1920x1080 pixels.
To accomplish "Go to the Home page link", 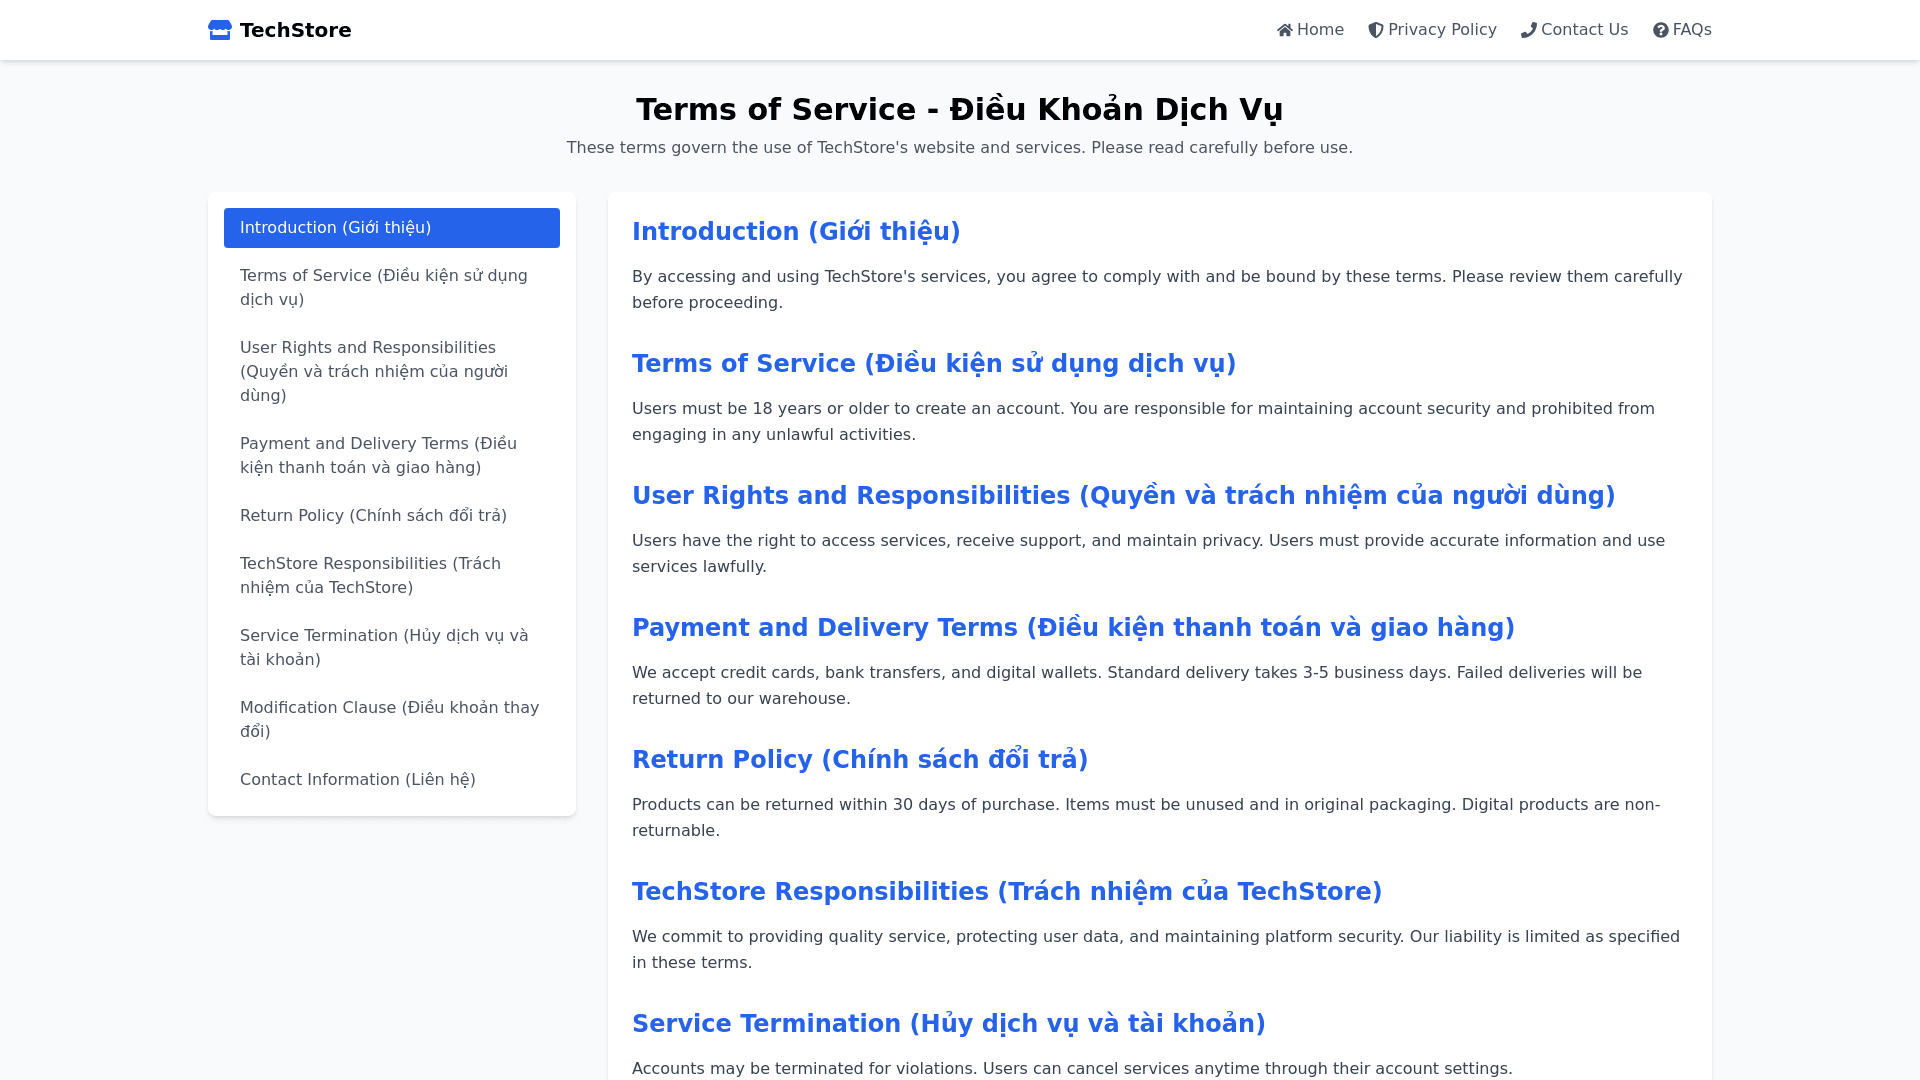I will tap(1320, 30).
